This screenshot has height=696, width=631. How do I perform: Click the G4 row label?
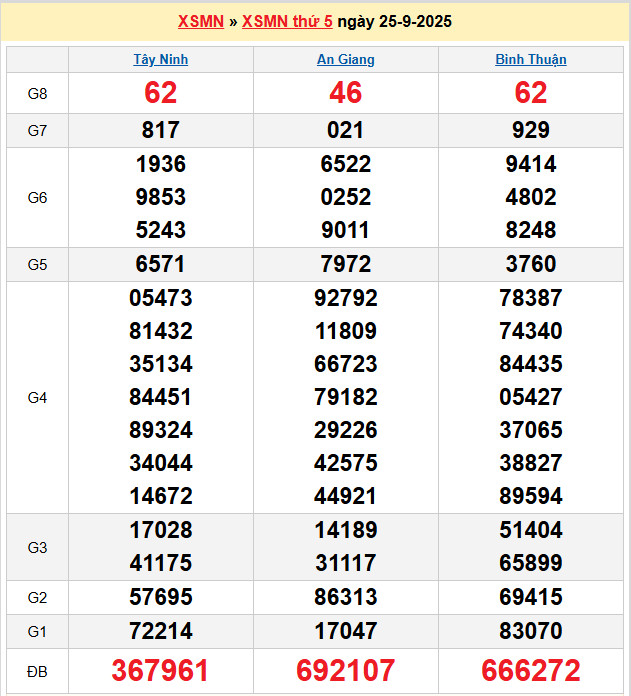pos(37,397)
